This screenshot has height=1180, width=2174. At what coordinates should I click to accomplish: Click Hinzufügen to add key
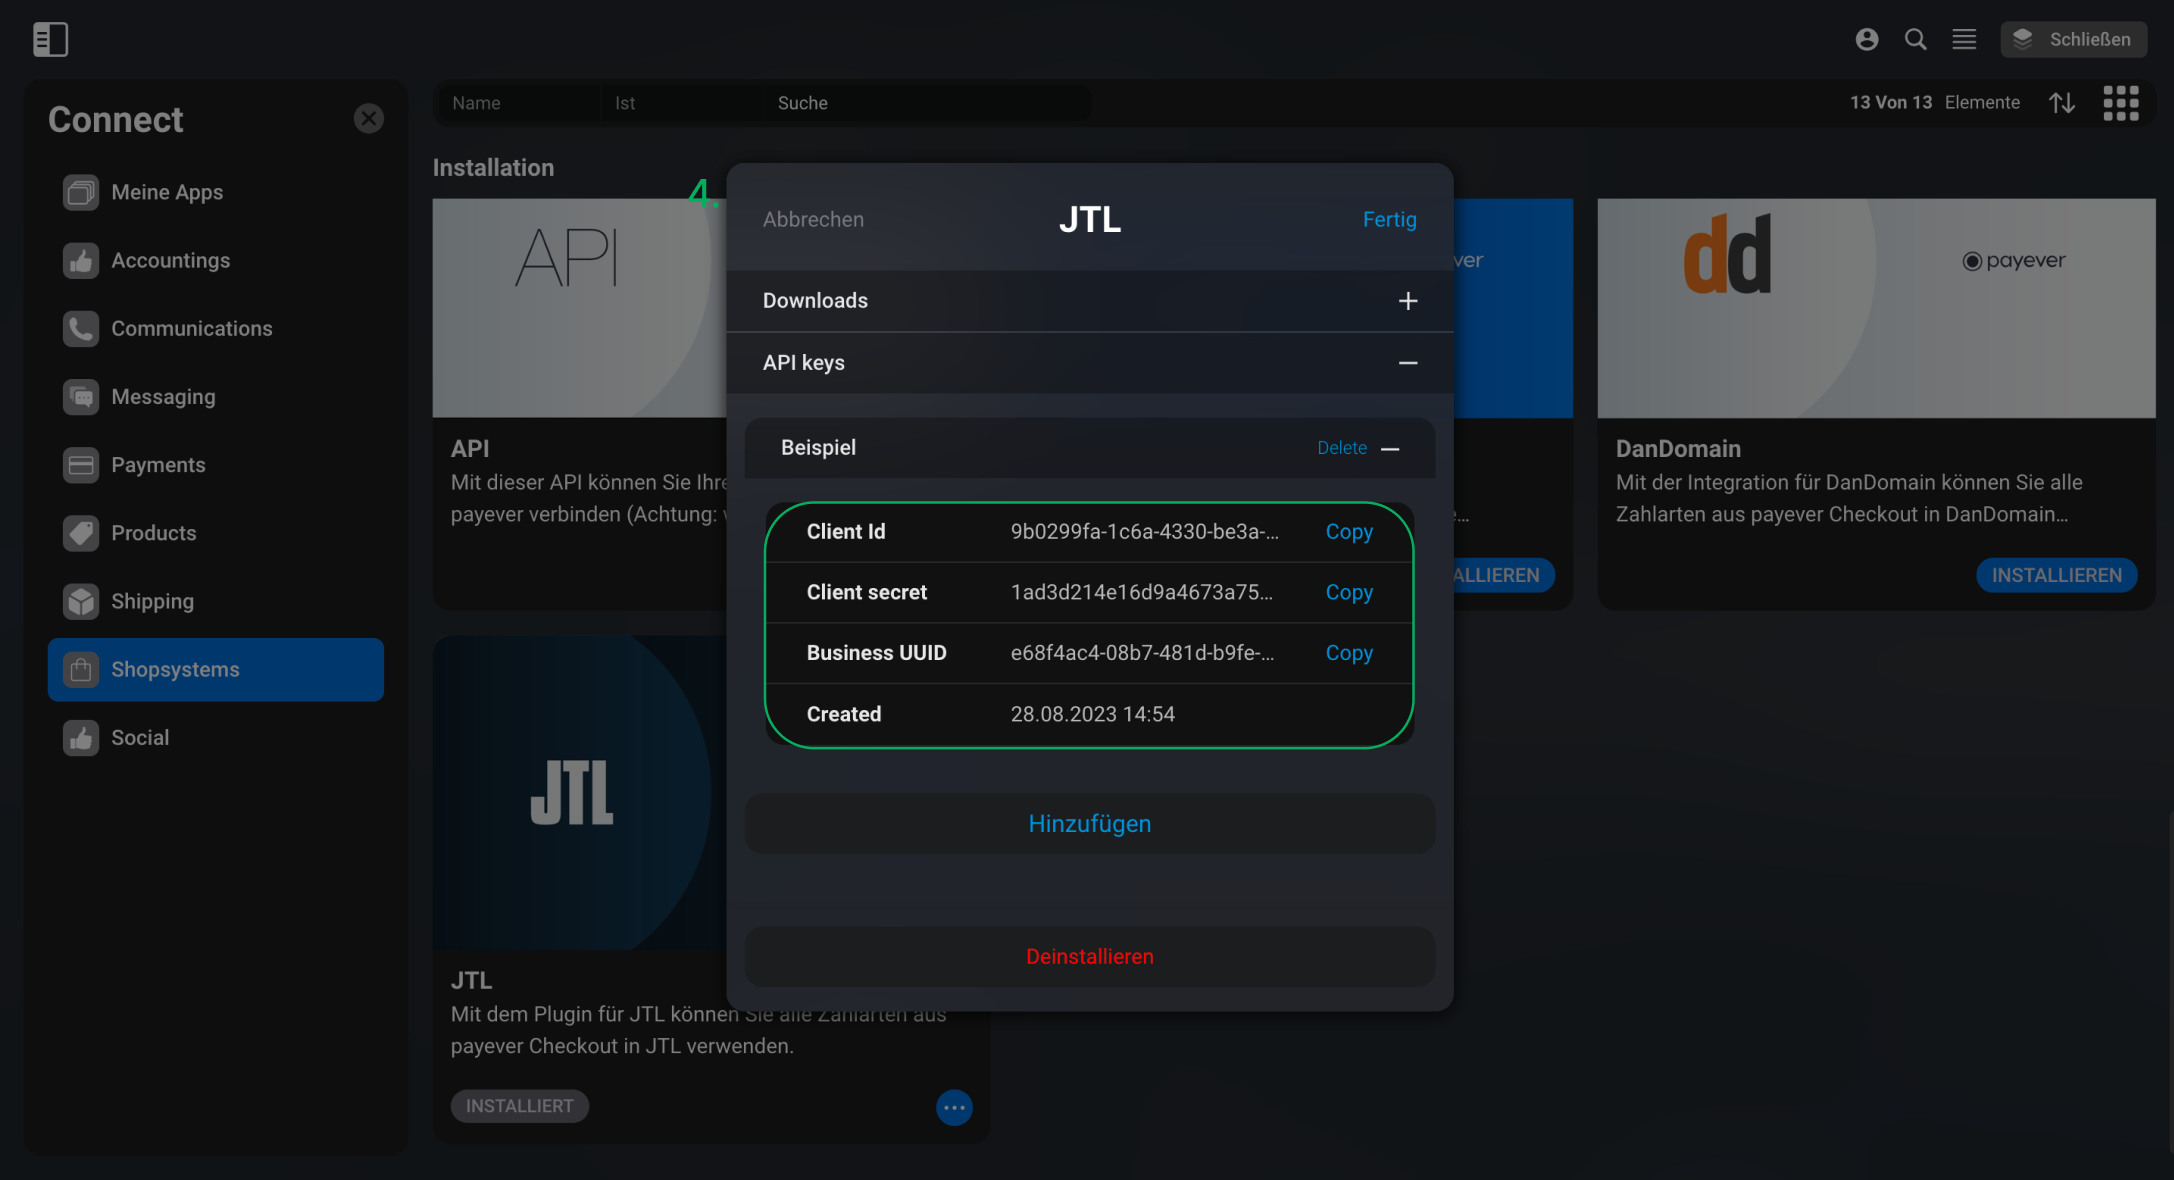click(1090, 824)
